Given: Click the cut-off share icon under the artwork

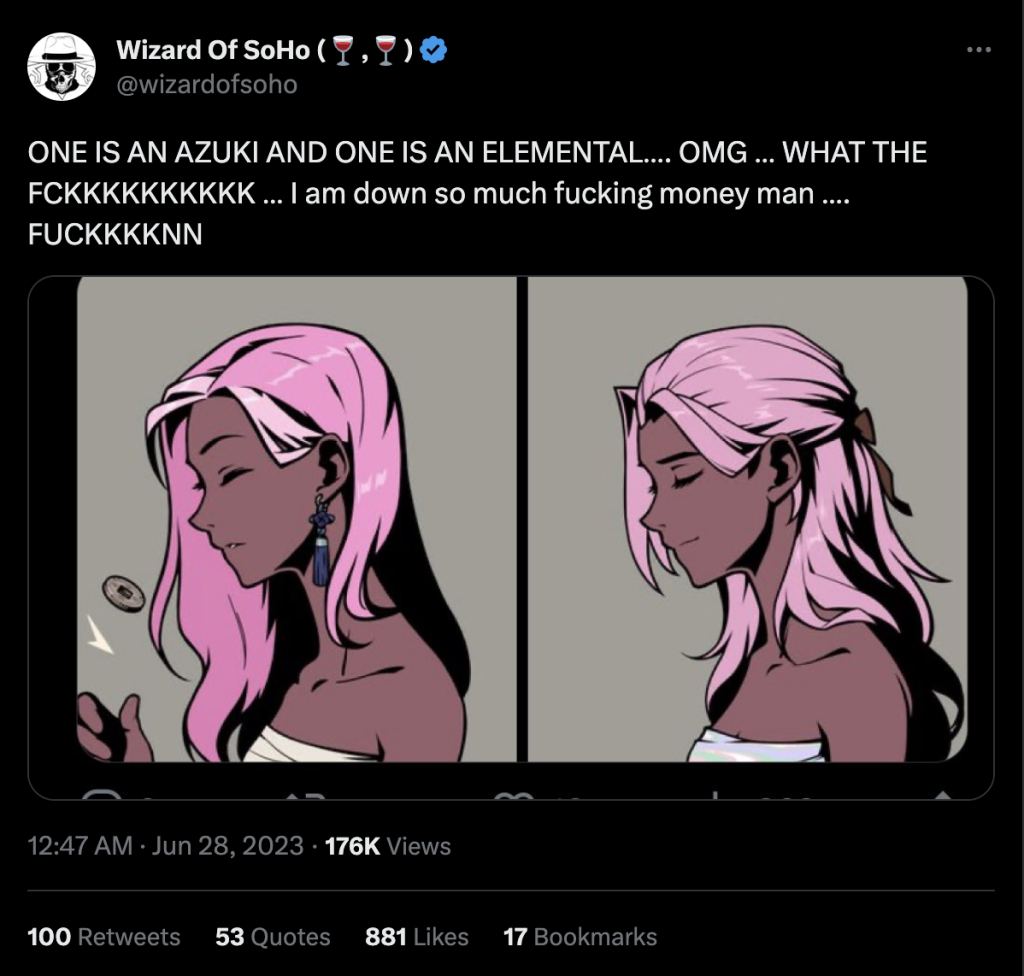Looking at the screenshot, I should [x=941, y=796].
